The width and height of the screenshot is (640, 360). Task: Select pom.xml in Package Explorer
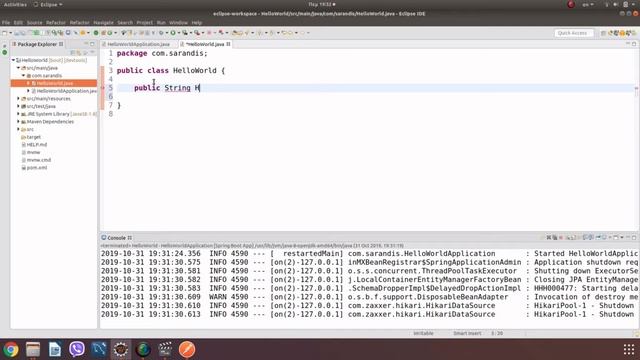pos(37,167)
